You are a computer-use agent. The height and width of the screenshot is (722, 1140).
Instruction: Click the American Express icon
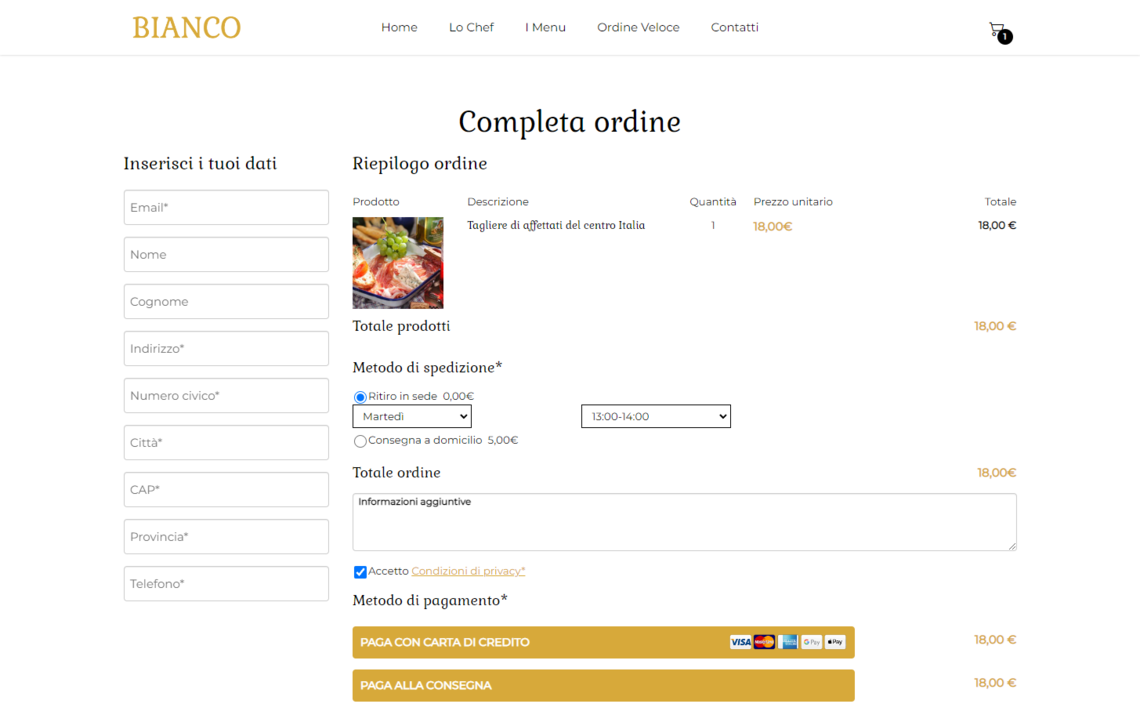coord(788,642)
